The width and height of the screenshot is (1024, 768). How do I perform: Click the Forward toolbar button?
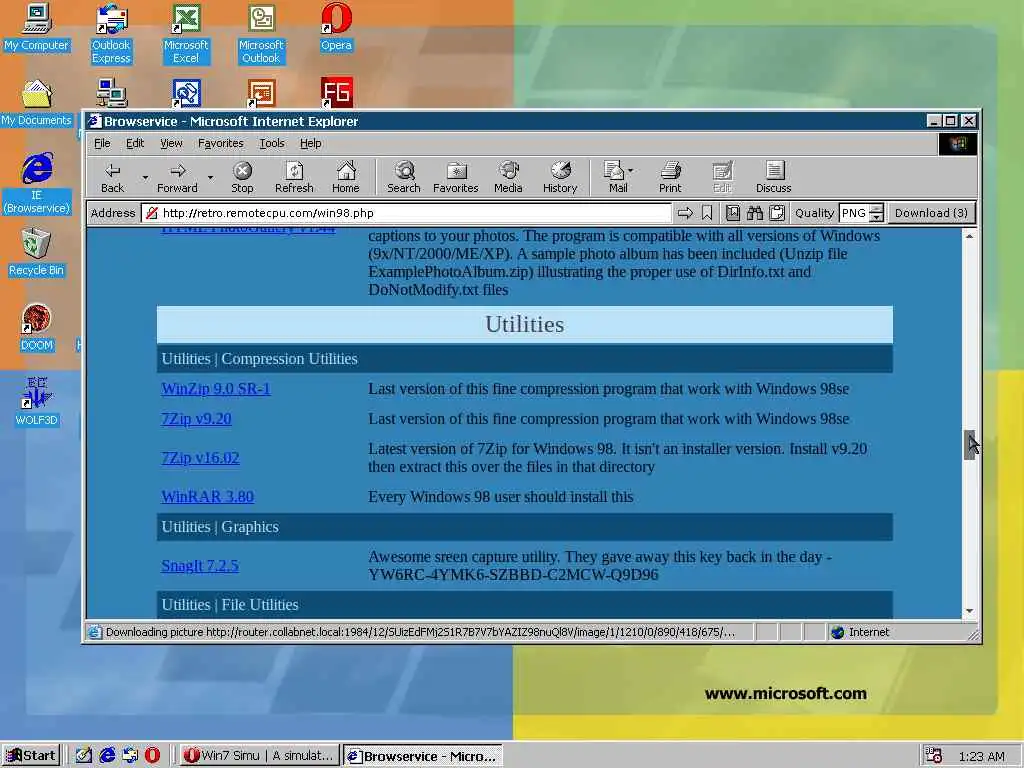click(177, 178)
